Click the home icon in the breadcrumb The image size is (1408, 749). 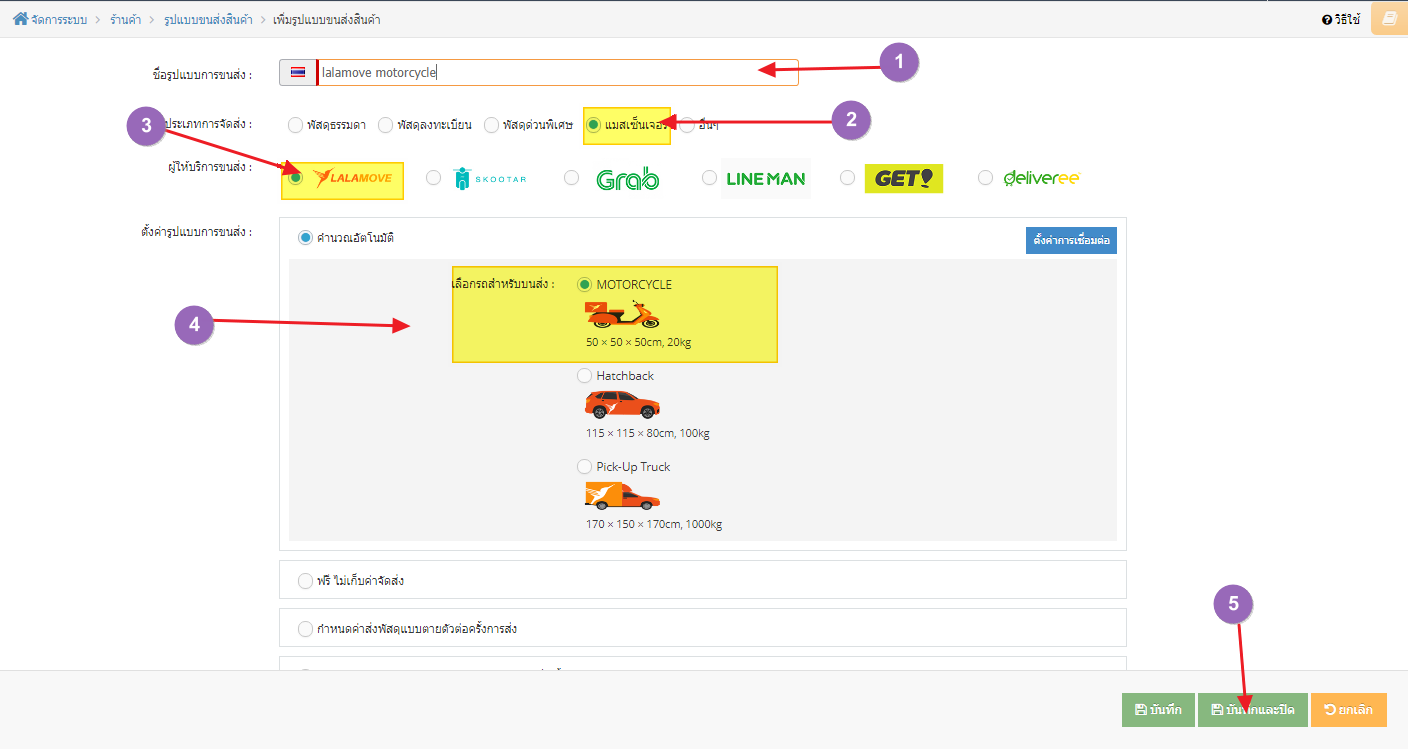pyautogui.click(x=20, y=19)
